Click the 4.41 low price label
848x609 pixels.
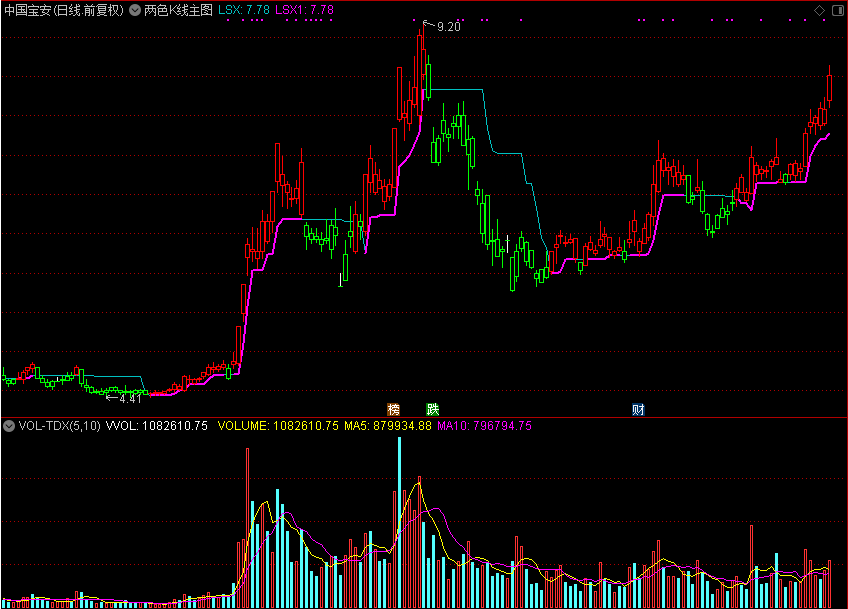point(130,399)
